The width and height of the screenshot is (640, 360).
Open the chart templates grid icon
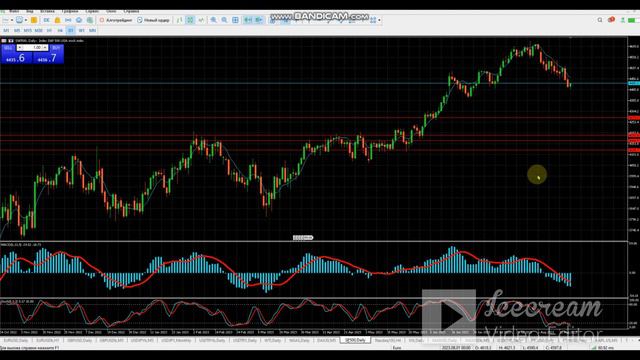point(373,20)
